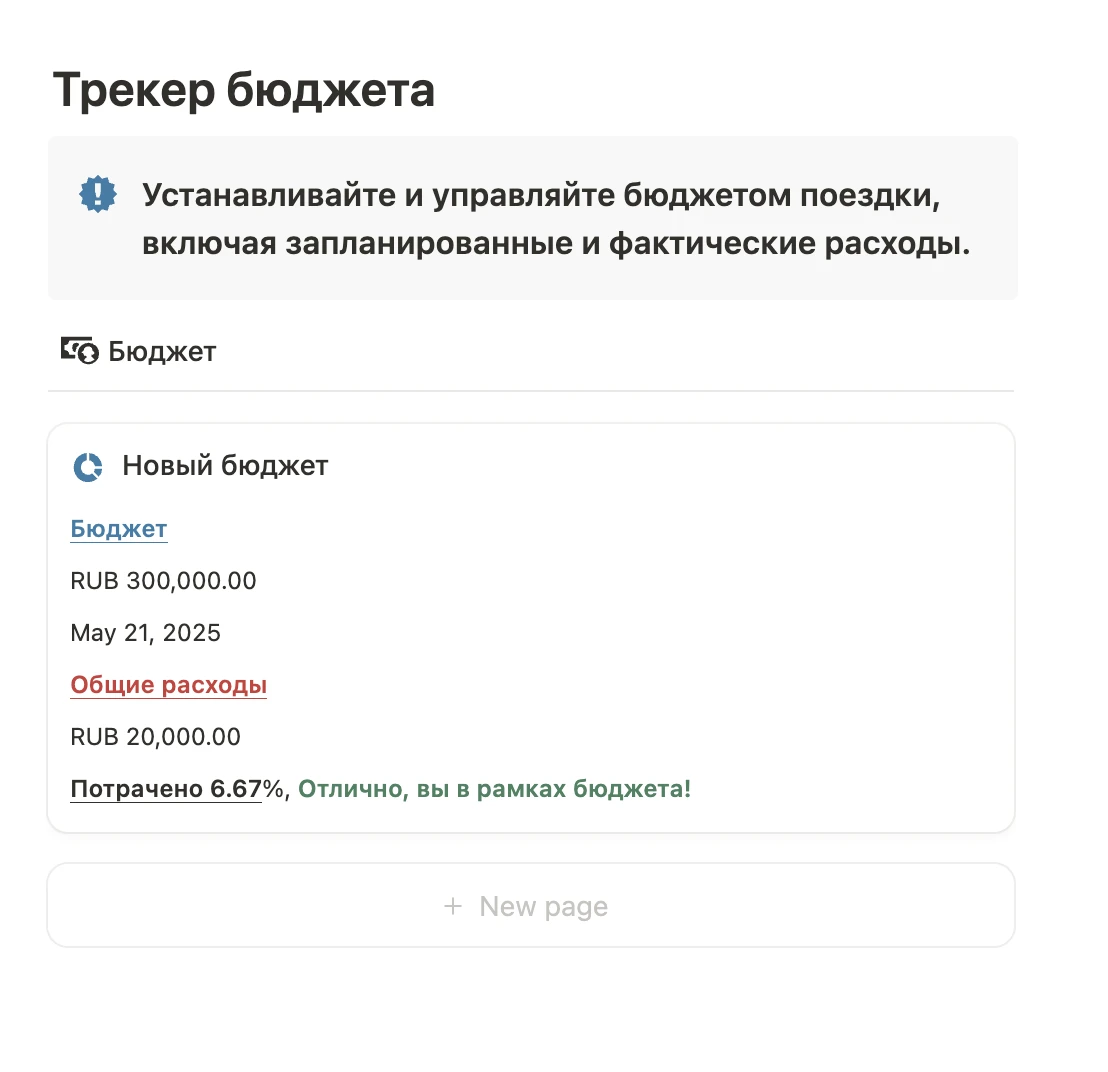Screen dimensions: 1108x1072
Task: Click the money icon beside Бюджет tab
Action: 79,351
